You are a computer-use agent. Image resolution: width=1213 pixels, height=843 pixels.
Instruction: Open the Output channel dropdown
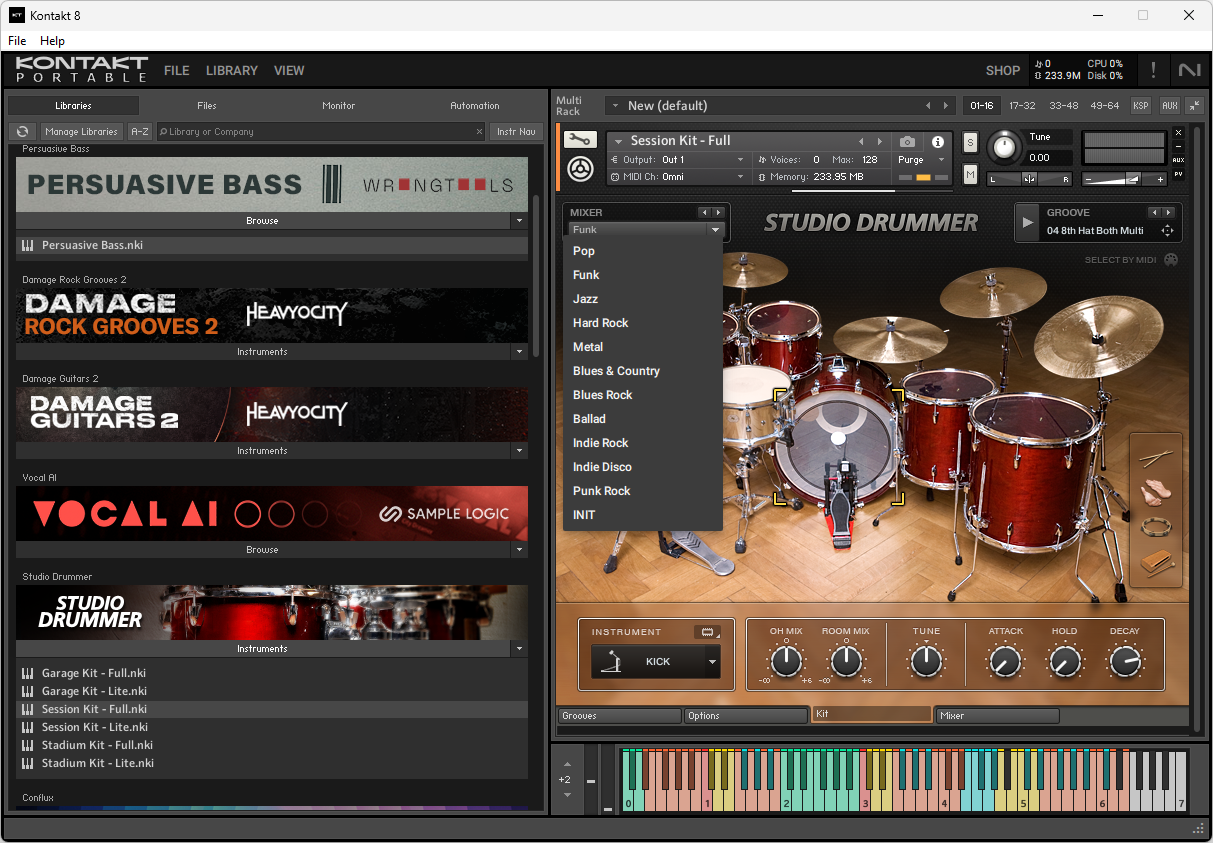pyautogui.click(x=741, y=160)
